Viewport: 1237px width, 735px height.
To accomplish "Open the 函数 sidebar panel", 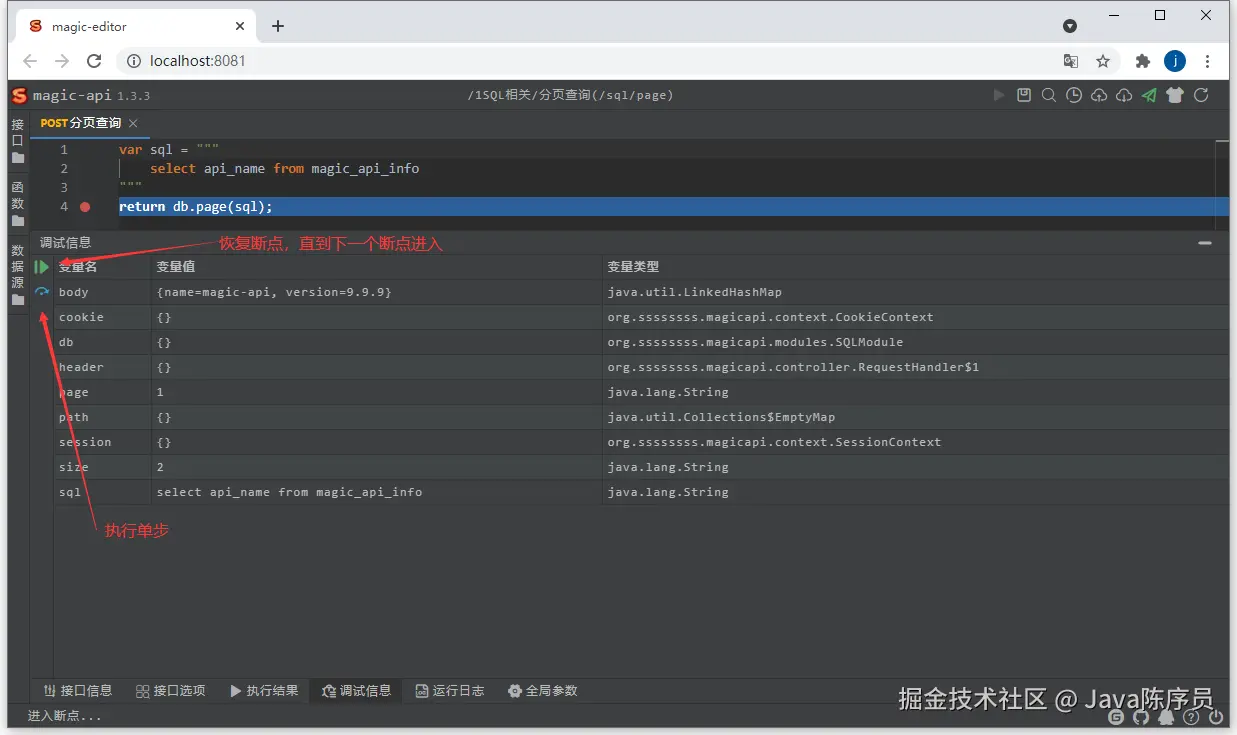I will coord(18,204).
